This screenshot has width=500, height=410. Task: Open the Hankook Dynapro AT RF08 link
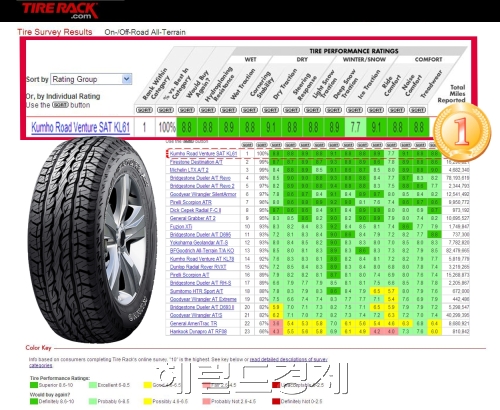[198, 332]
